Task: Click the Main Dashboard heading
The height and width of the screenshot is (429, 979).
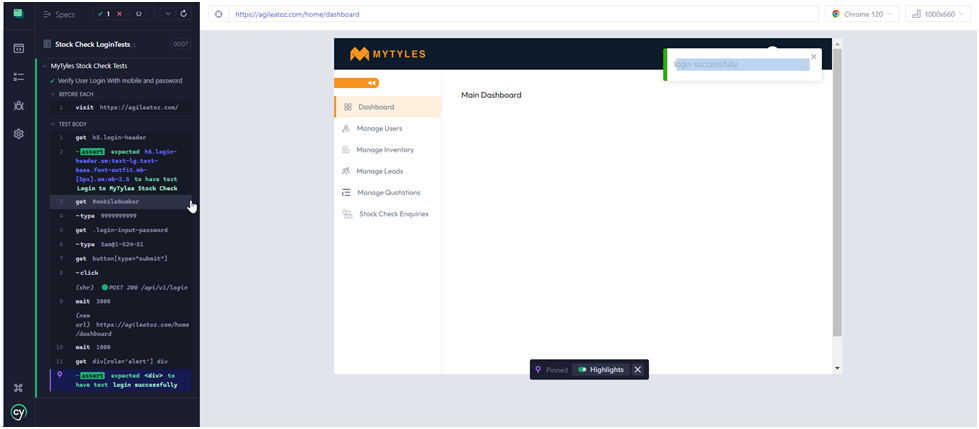Action: coord(491,95)
